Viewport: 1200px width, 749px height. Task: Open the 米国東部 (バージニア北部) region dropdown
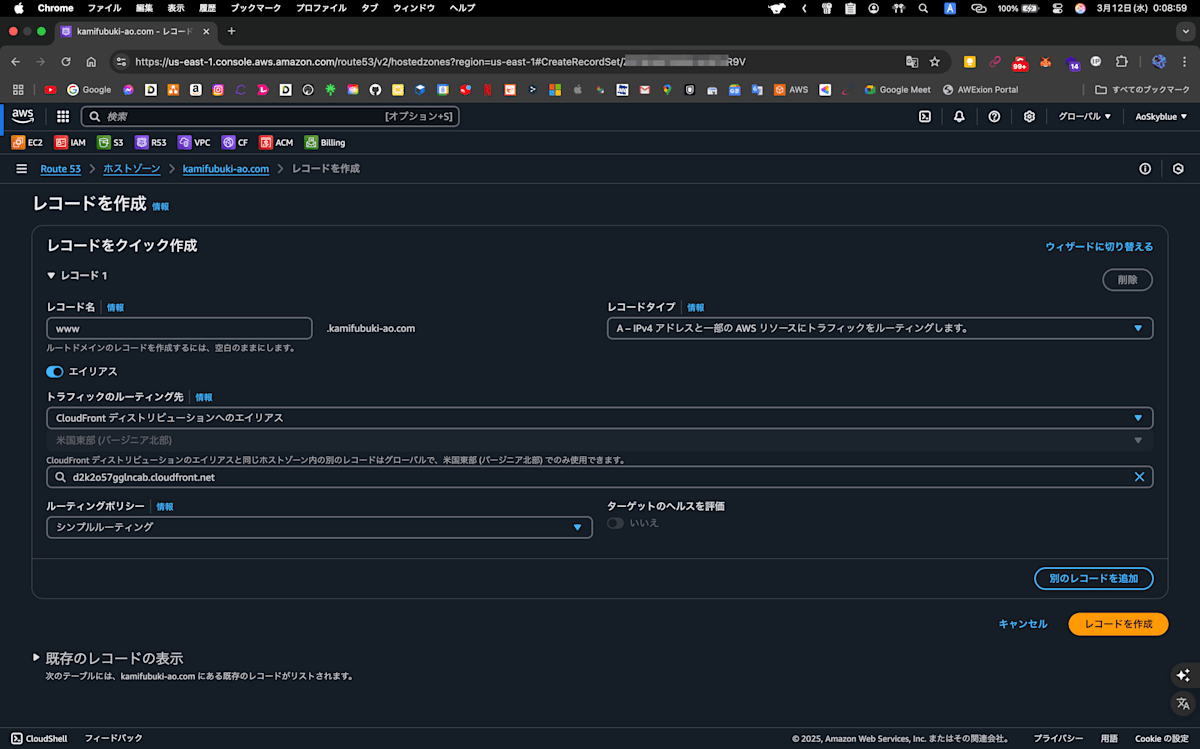click(x=600, y=440)
